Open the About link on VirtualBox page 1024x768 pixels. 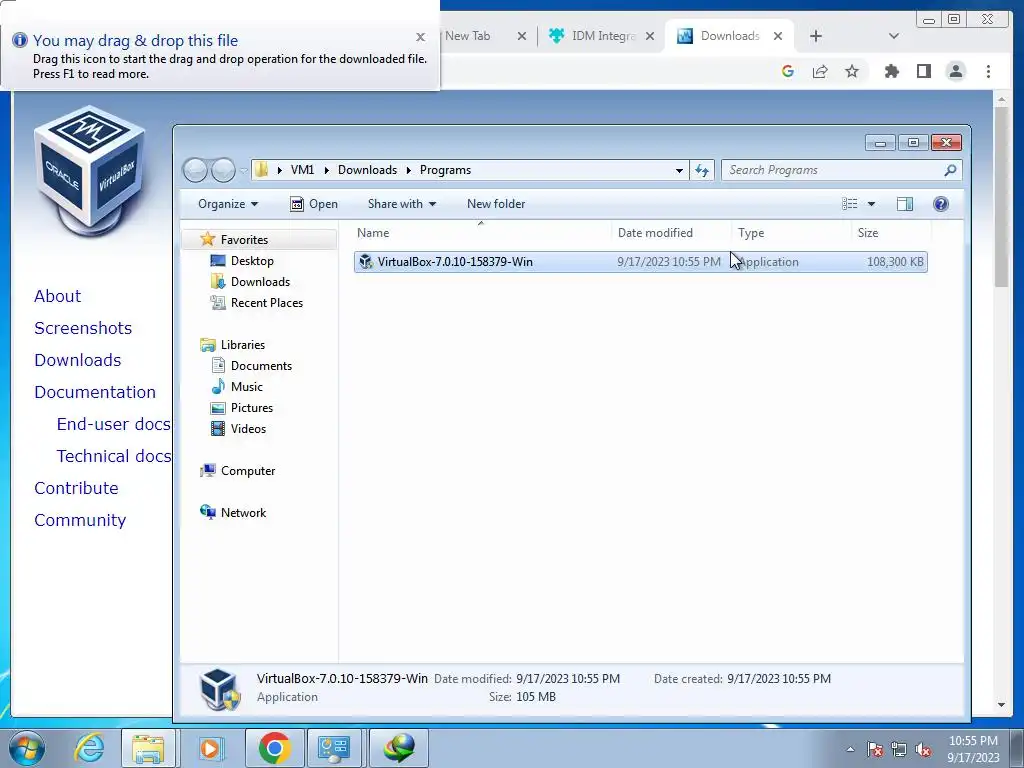[57, 296]
